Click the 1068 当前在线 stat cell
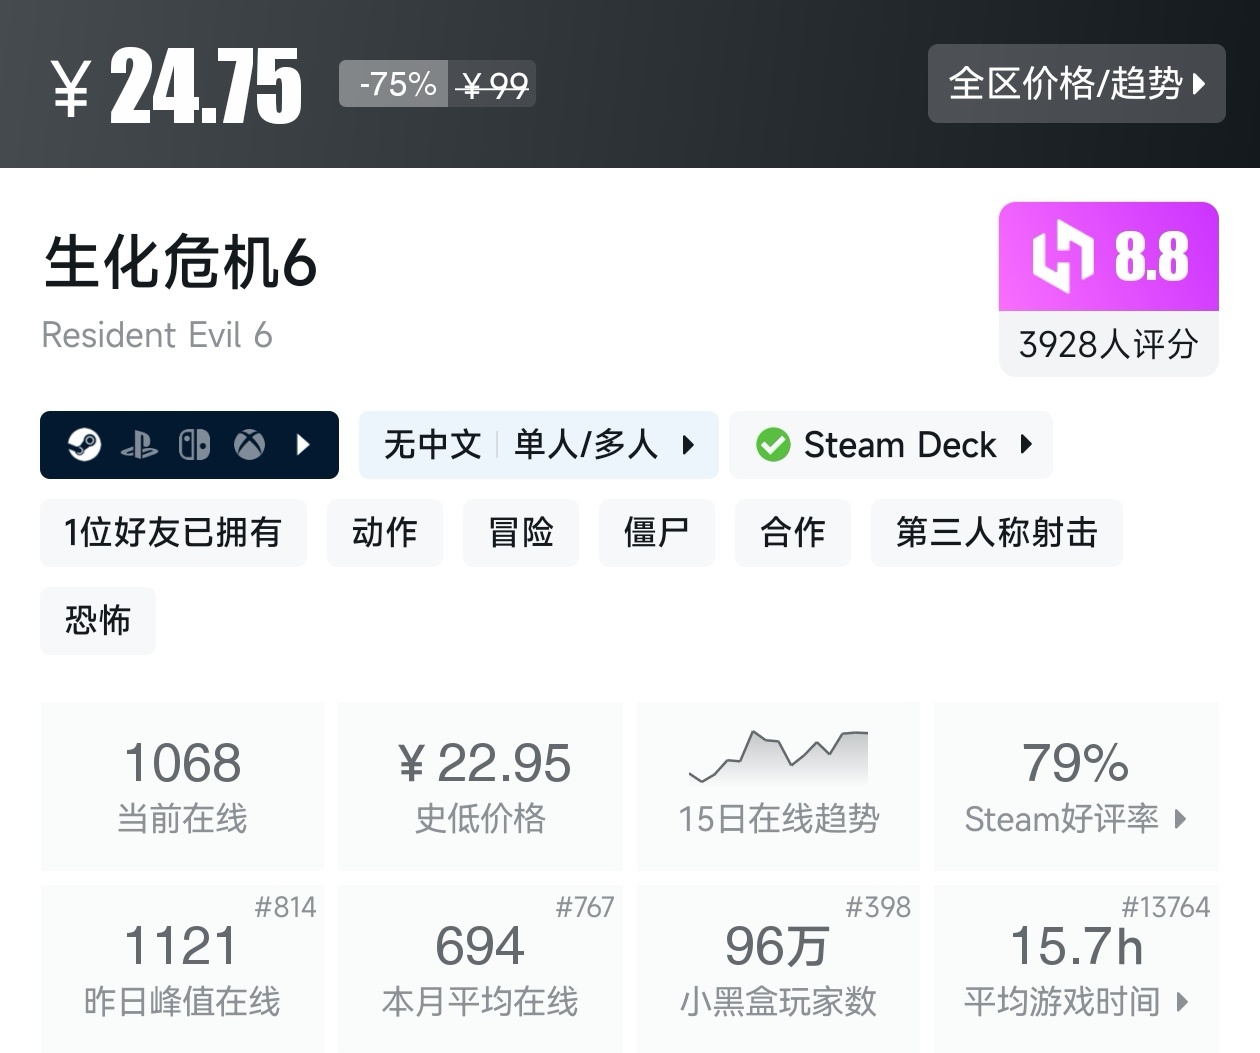 click(182, 786)
